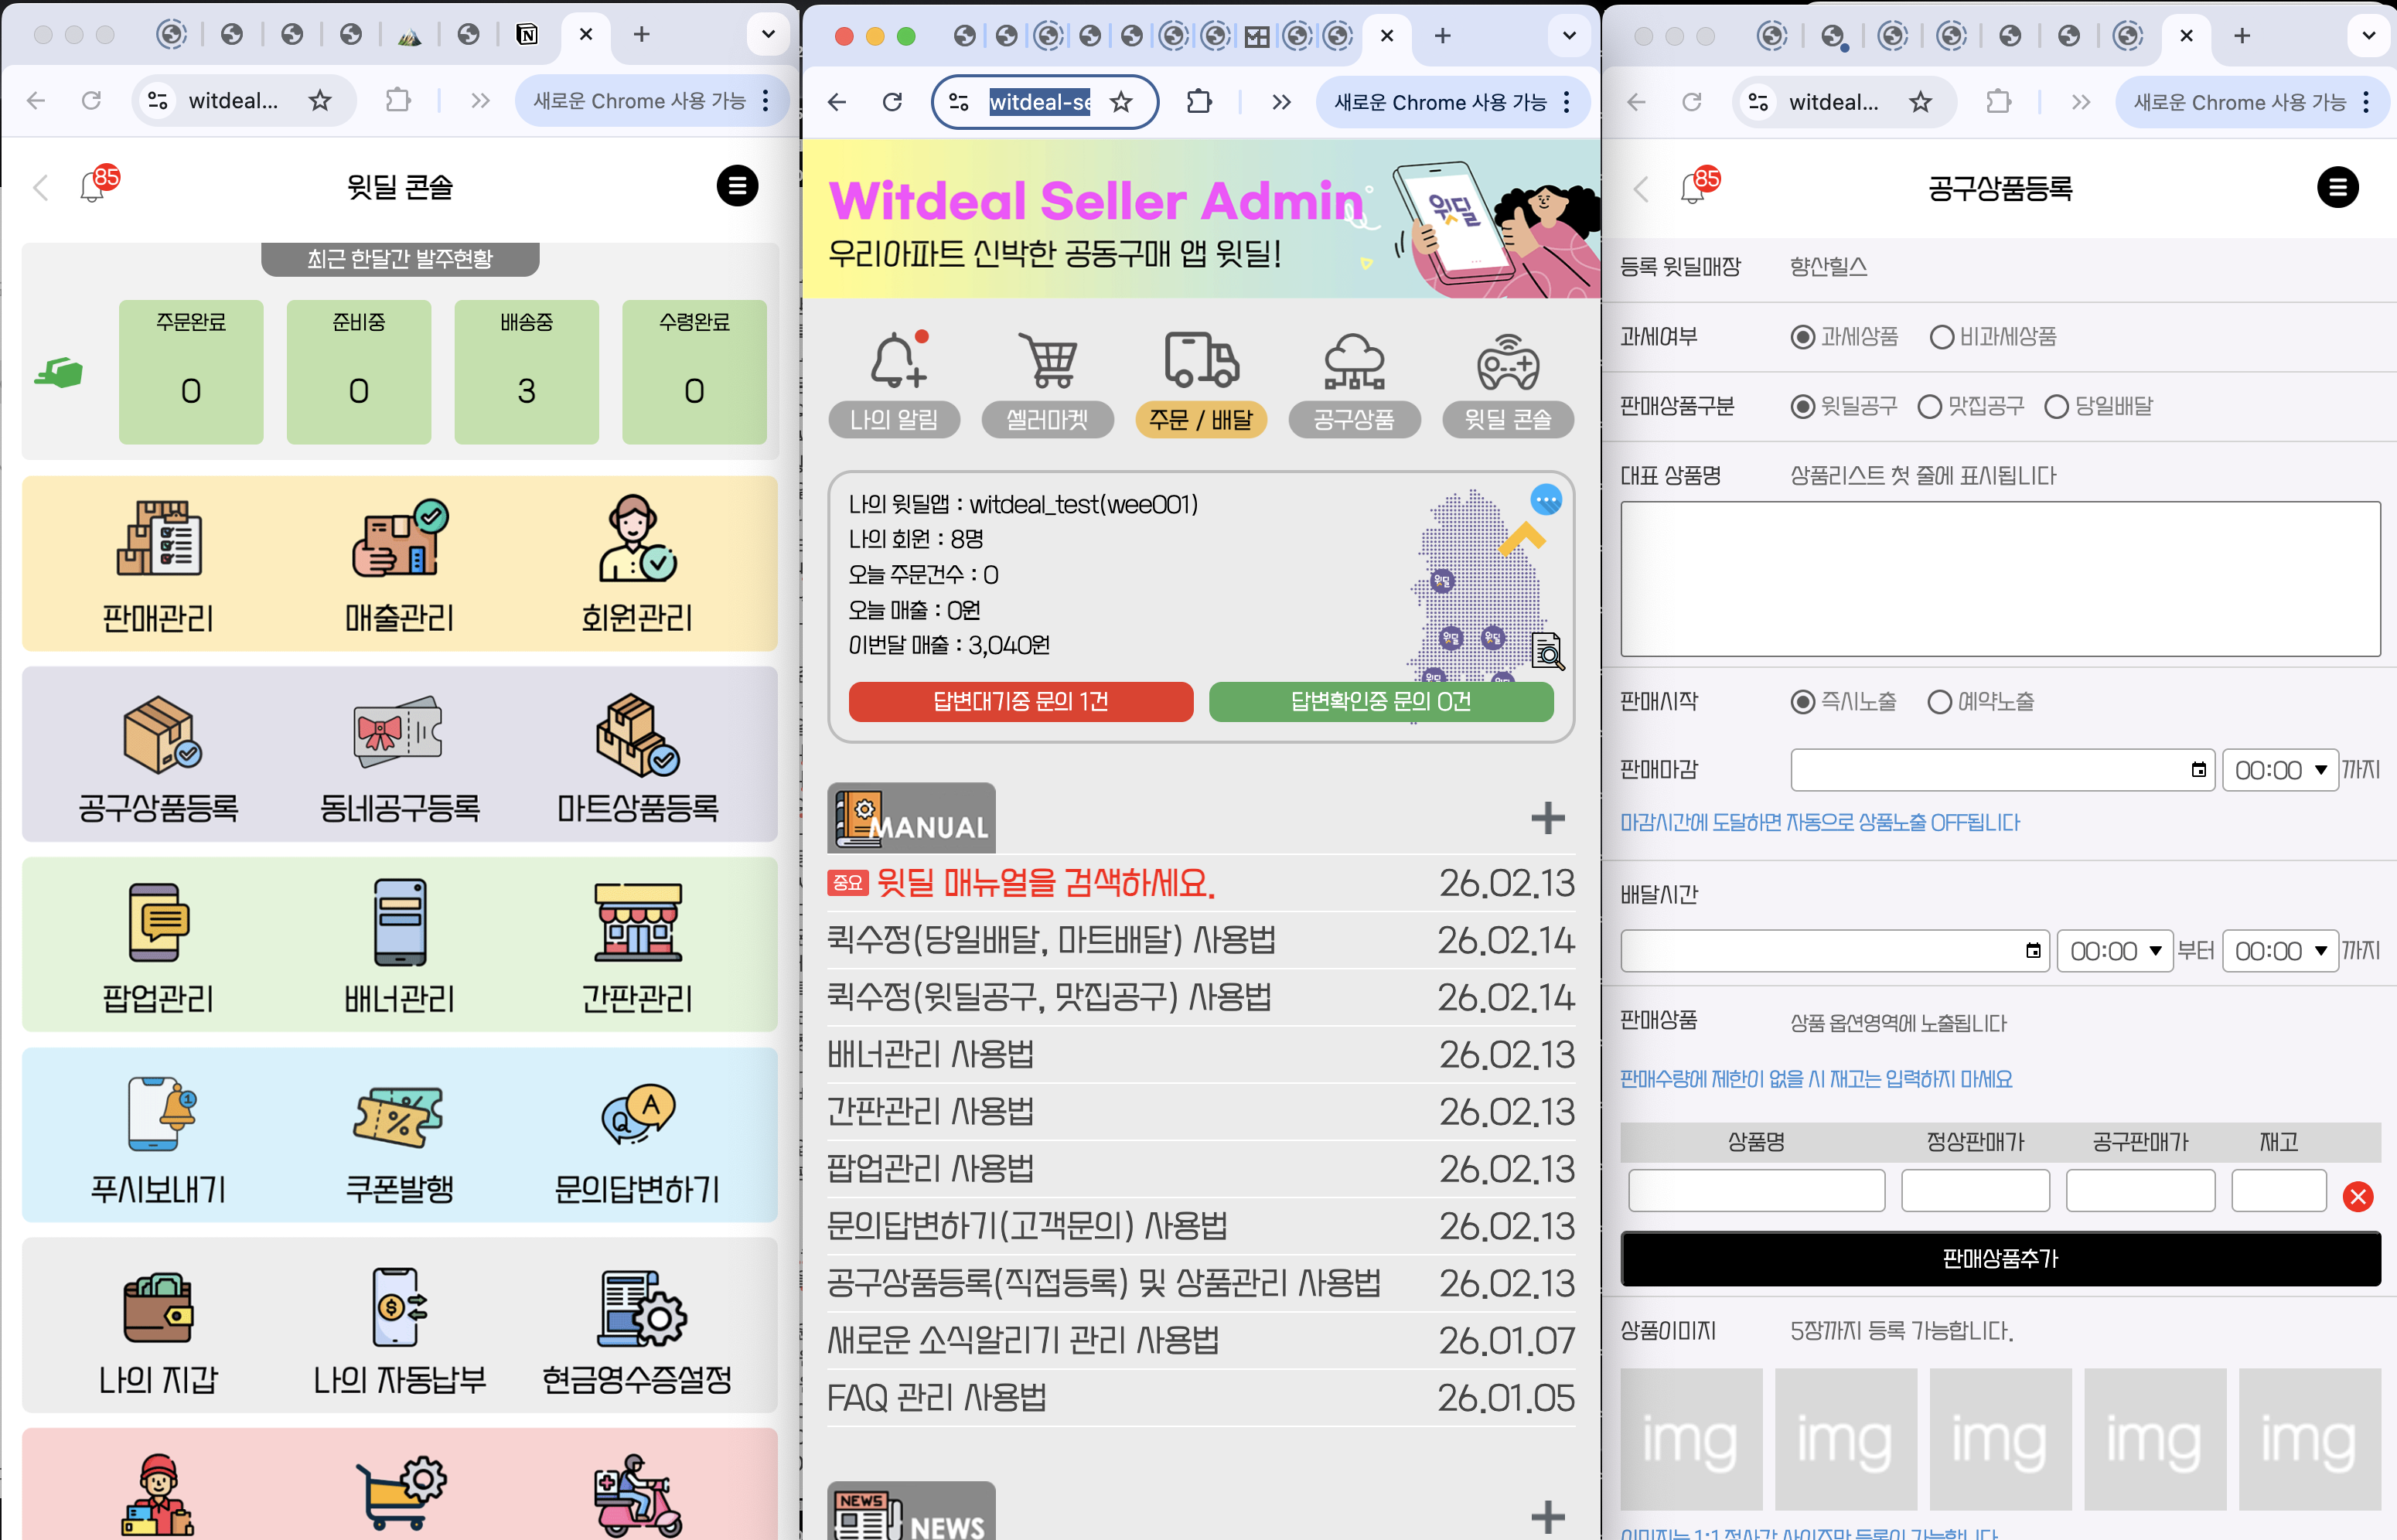
Task: Open 주문 / 배달 truck icon
Action: point(1201,385)
